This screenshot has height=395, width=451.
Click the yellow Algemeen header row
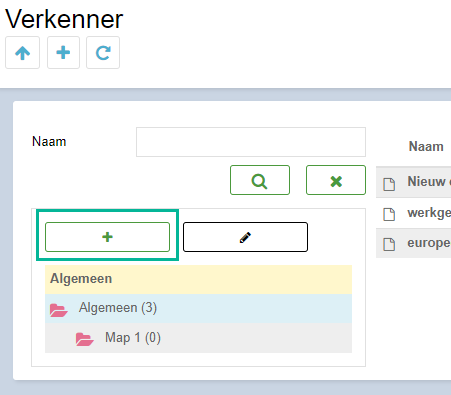[198, 279]
